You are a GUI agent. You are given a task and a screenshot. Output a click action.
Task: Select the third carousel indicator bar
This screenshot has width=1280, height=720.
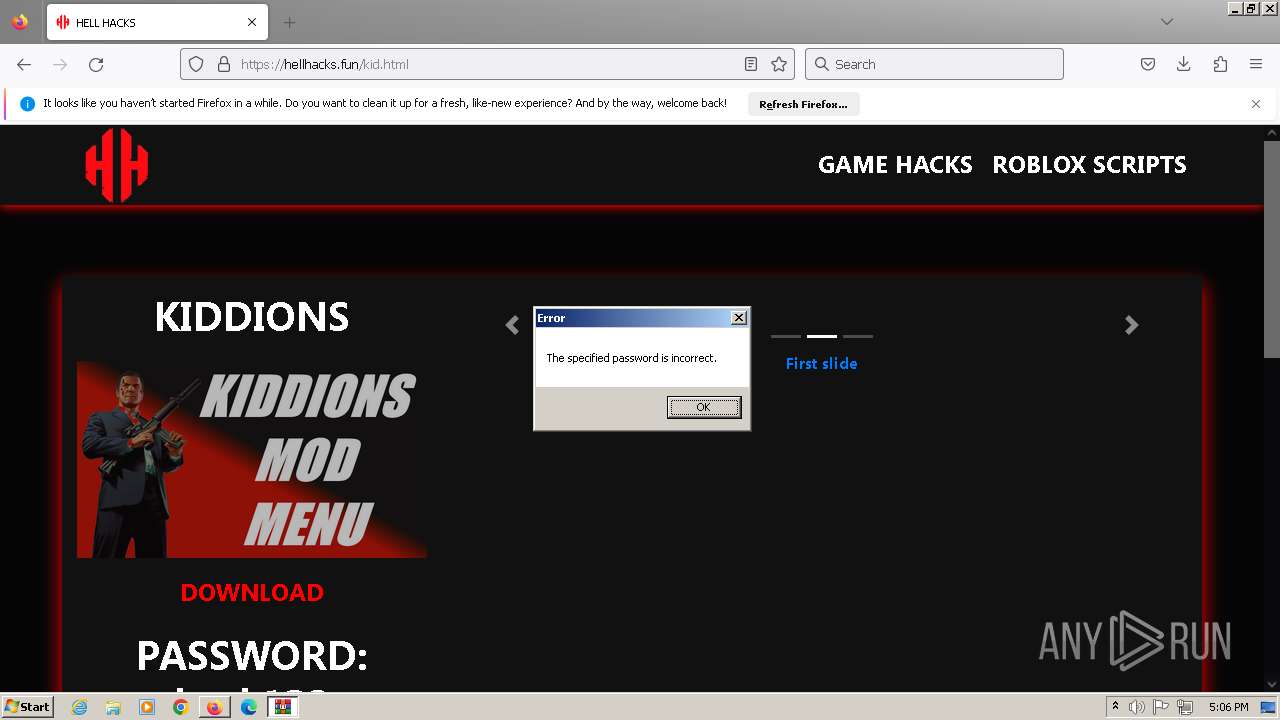pyautogui.click(x=858, y=336)
